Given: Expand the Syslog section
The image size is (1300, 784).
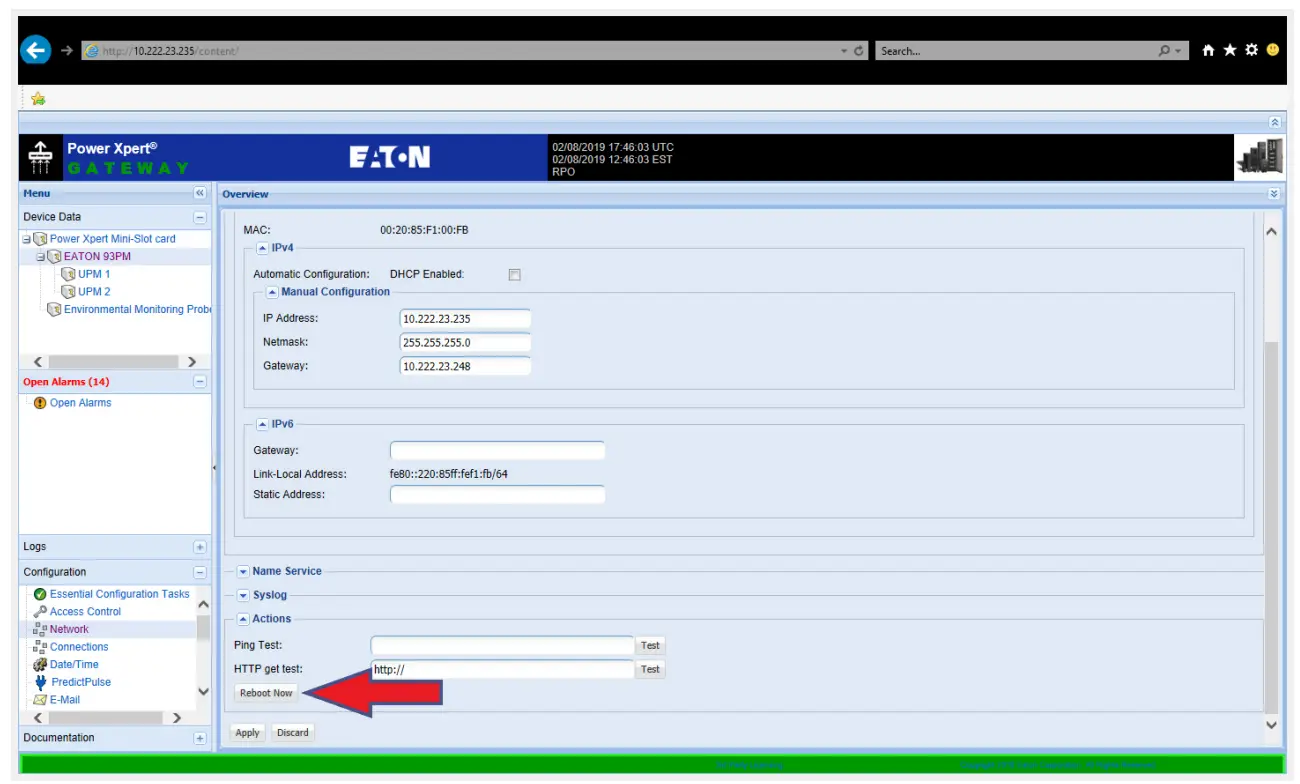Looking at the screenshot, I should [243, 596].
